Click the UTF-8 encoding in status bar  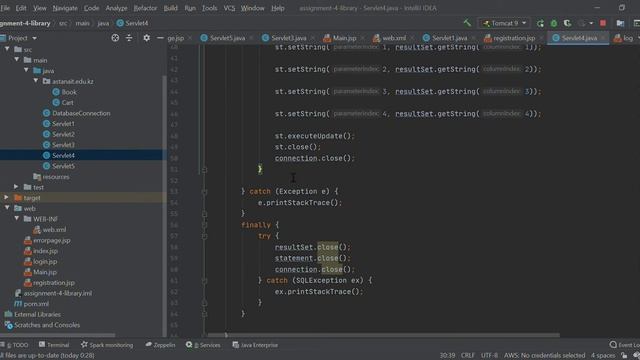click(x=489, y=356)
